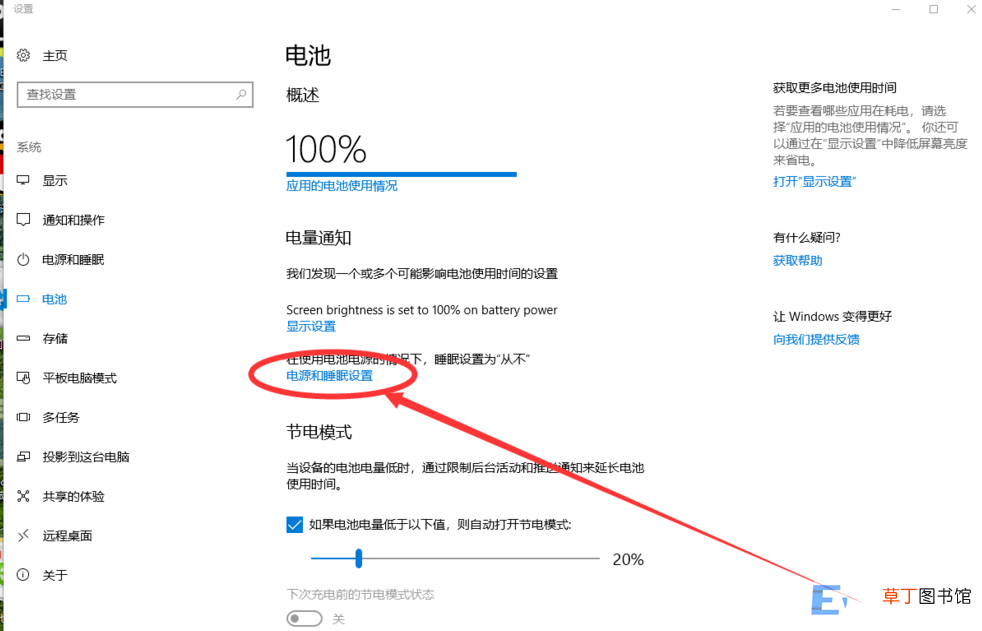The width and height of the screenshot is (982, 631).
Task: Open 投影到这台电脑 settings
Action: (x=86, y=457)
